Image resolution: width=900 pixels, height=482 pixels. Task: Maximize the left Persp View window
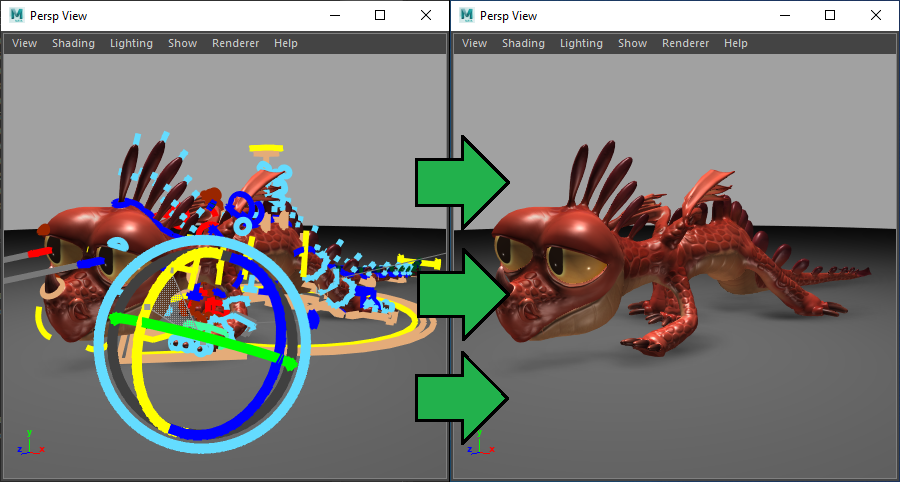tap(380, 15)
